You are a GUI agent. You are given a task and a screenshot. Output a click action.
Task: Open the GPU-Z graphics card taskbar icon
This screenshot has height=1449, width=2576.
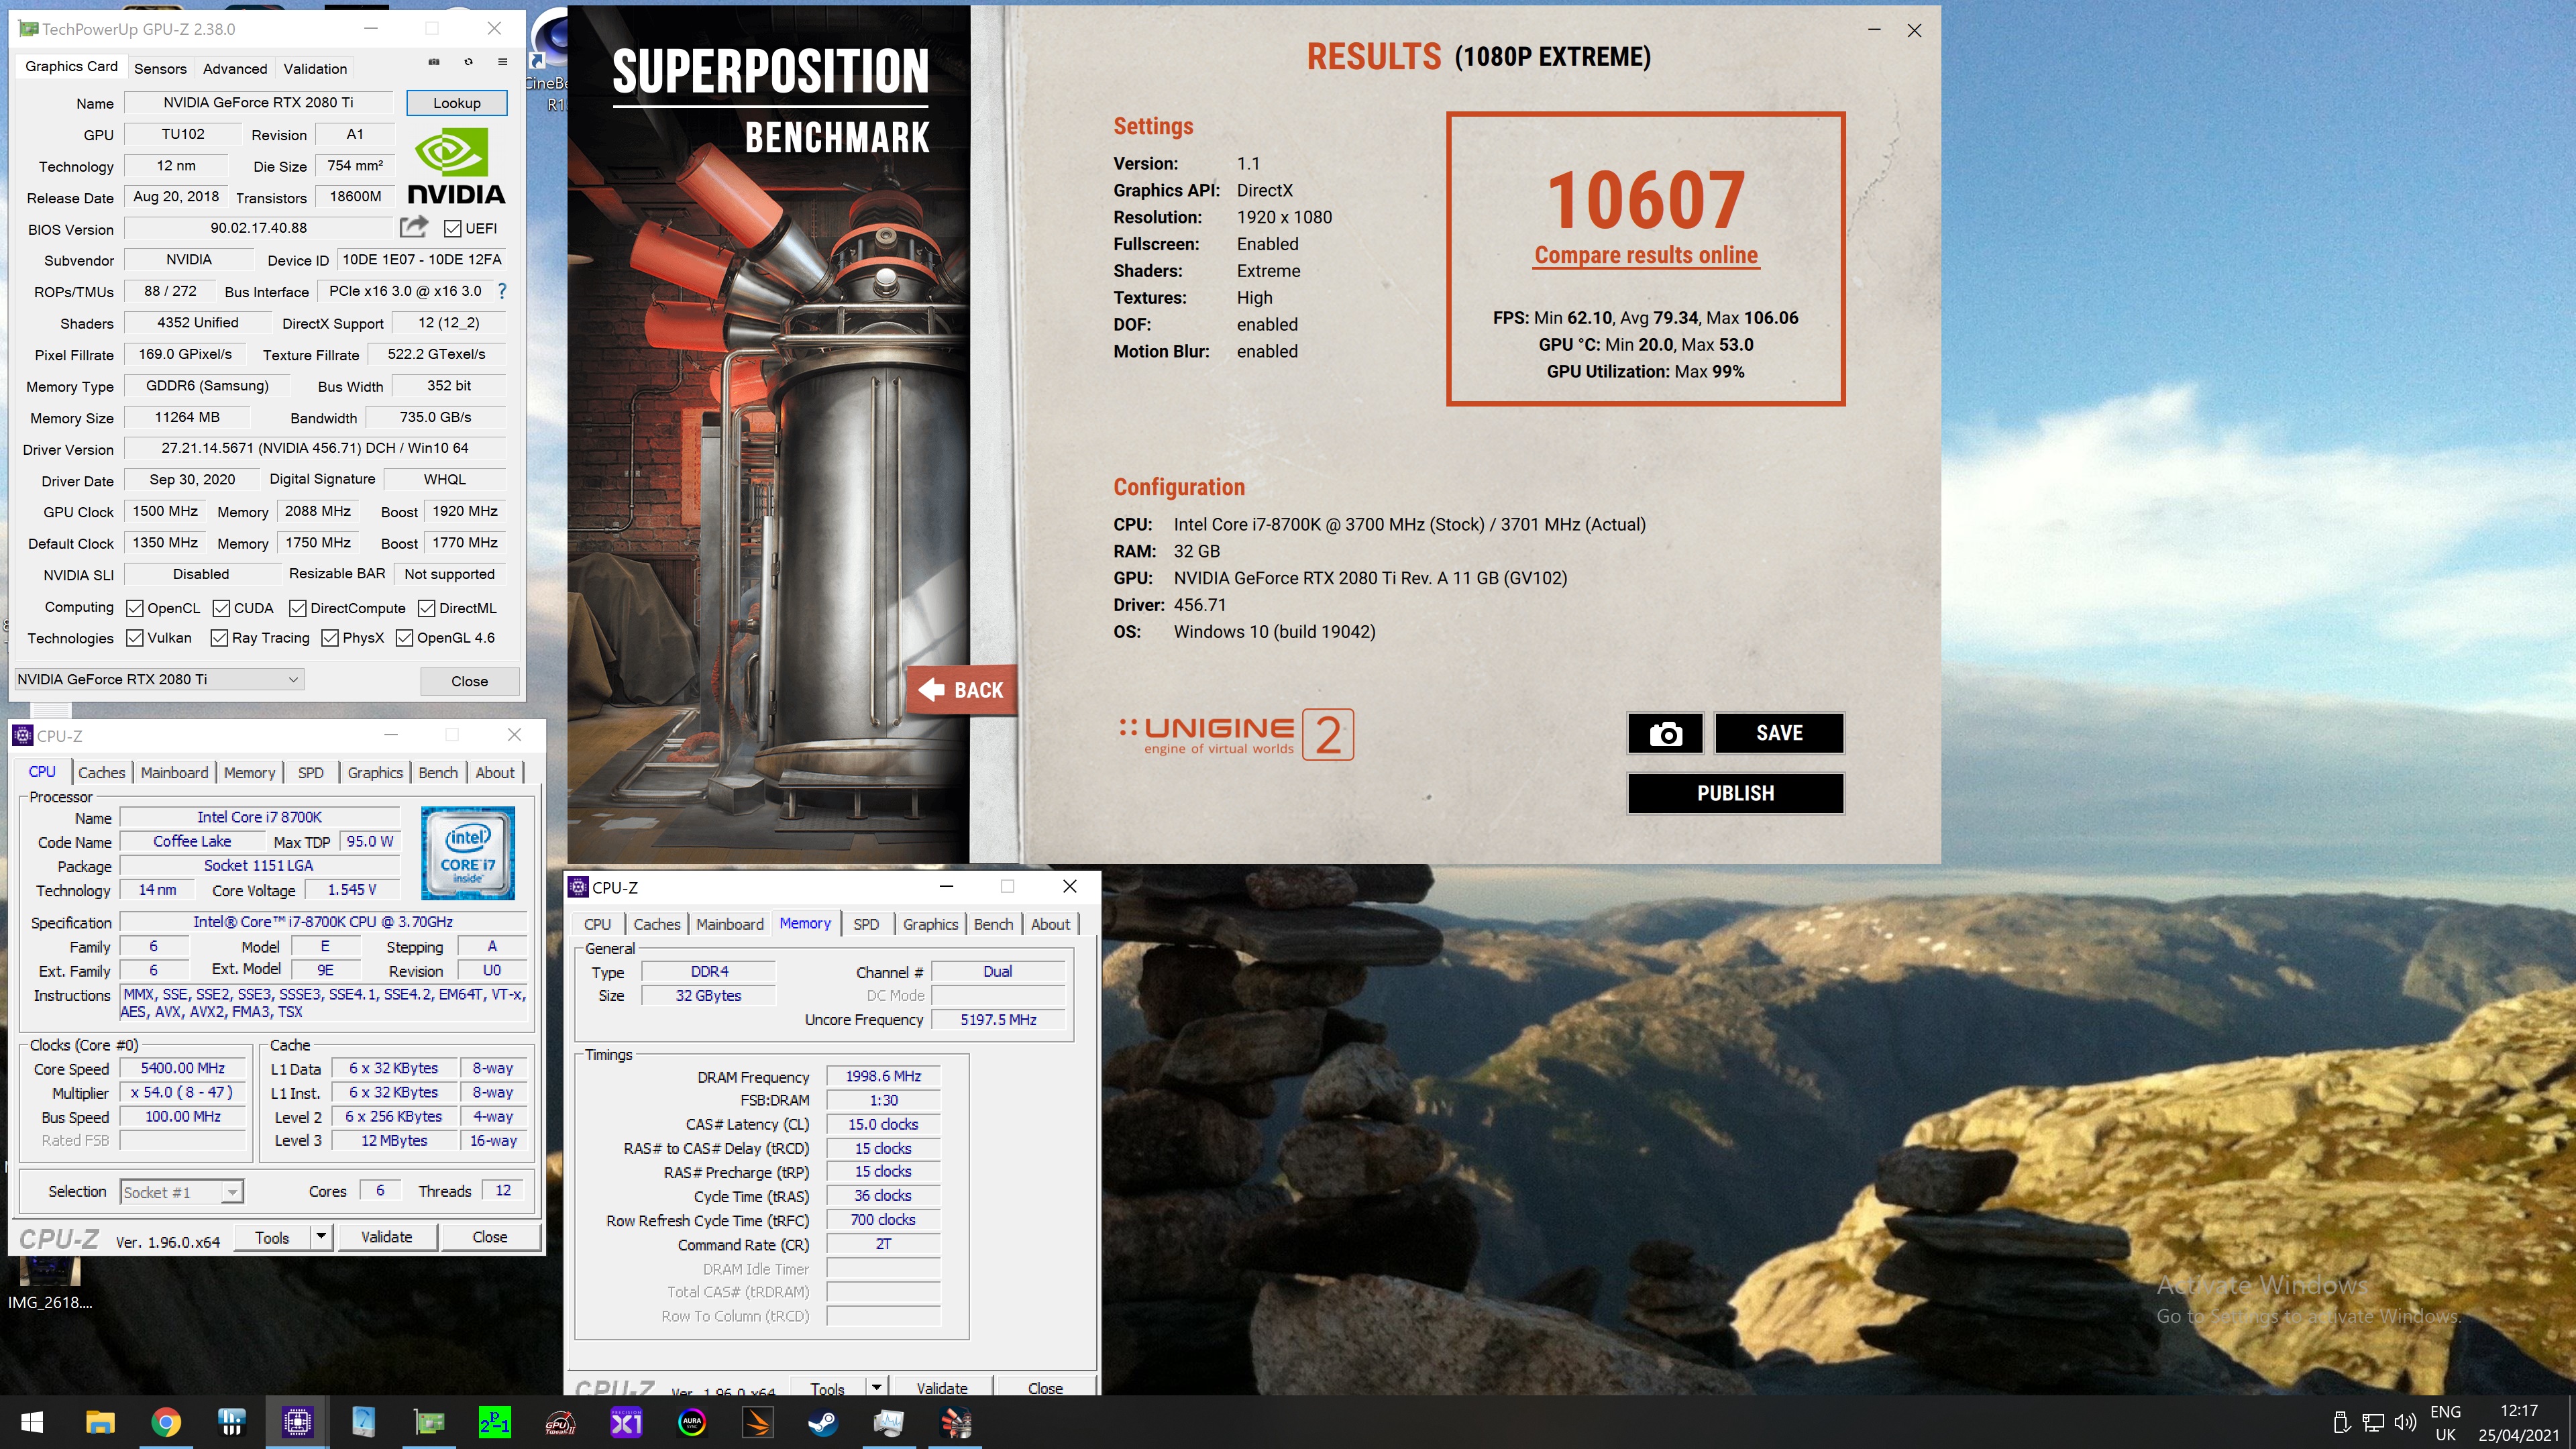(429, 1422)
